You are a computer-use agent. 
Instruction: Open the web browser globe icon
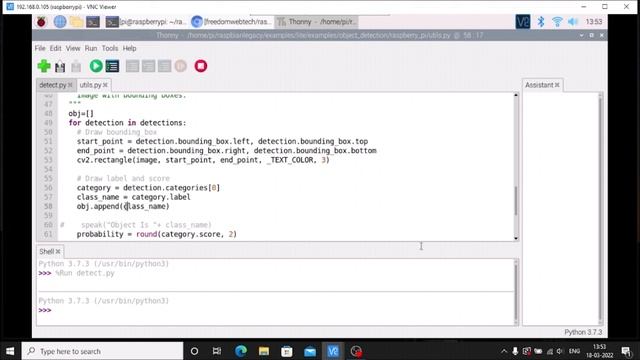click(60, 22)
